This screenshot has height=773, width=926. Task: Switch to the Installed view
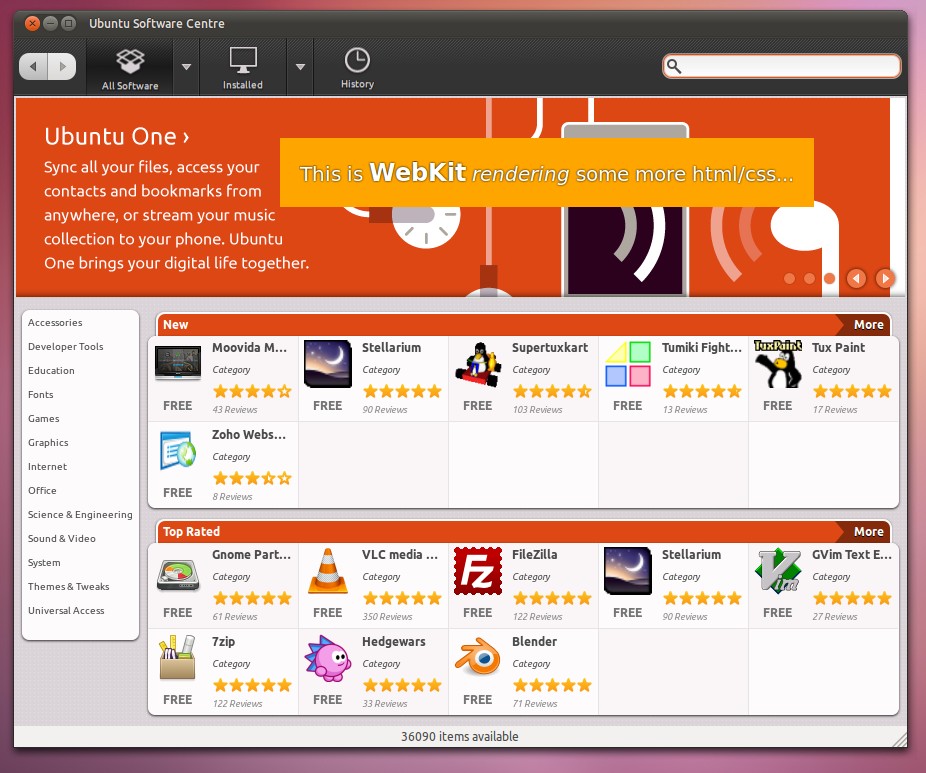(242, 66)
